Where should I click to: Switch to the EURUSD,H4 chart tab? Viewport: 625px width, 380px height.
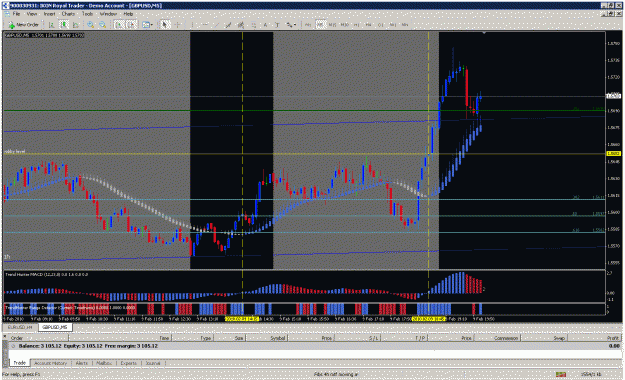[x=20, y=327]
